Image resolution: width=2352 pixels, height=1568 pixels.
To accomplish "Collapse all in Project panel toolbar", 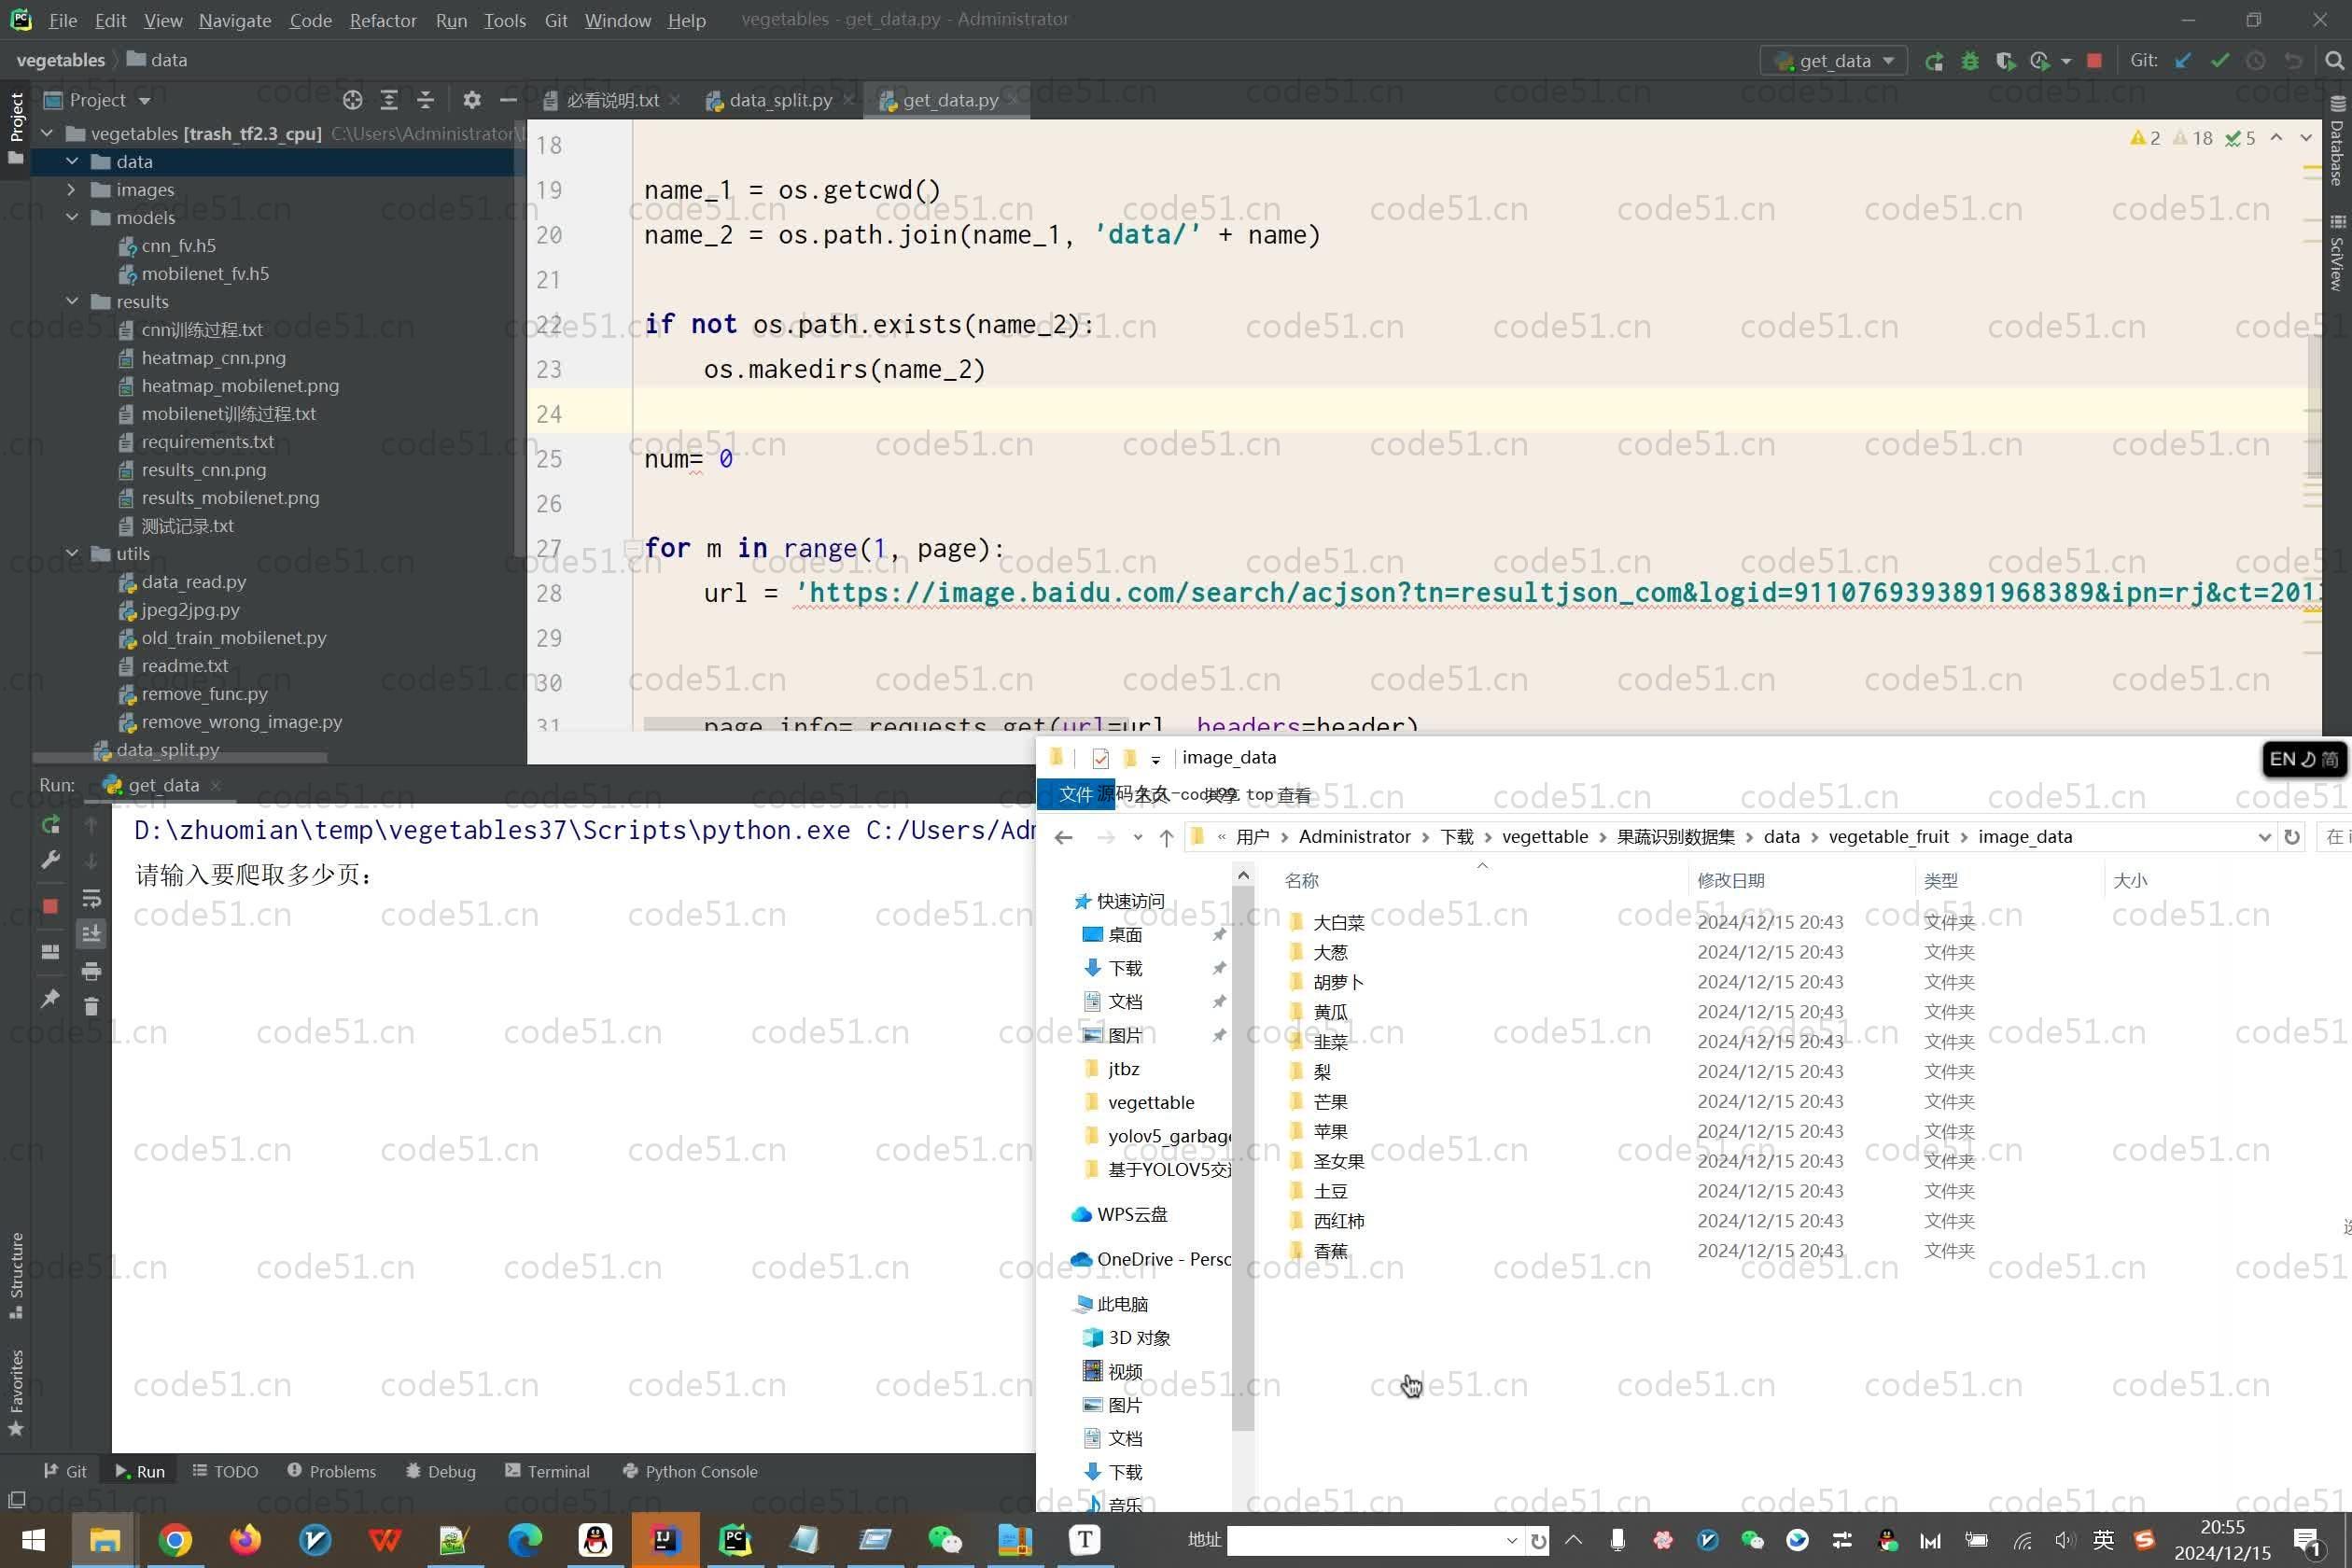I will tap(425, 100).
